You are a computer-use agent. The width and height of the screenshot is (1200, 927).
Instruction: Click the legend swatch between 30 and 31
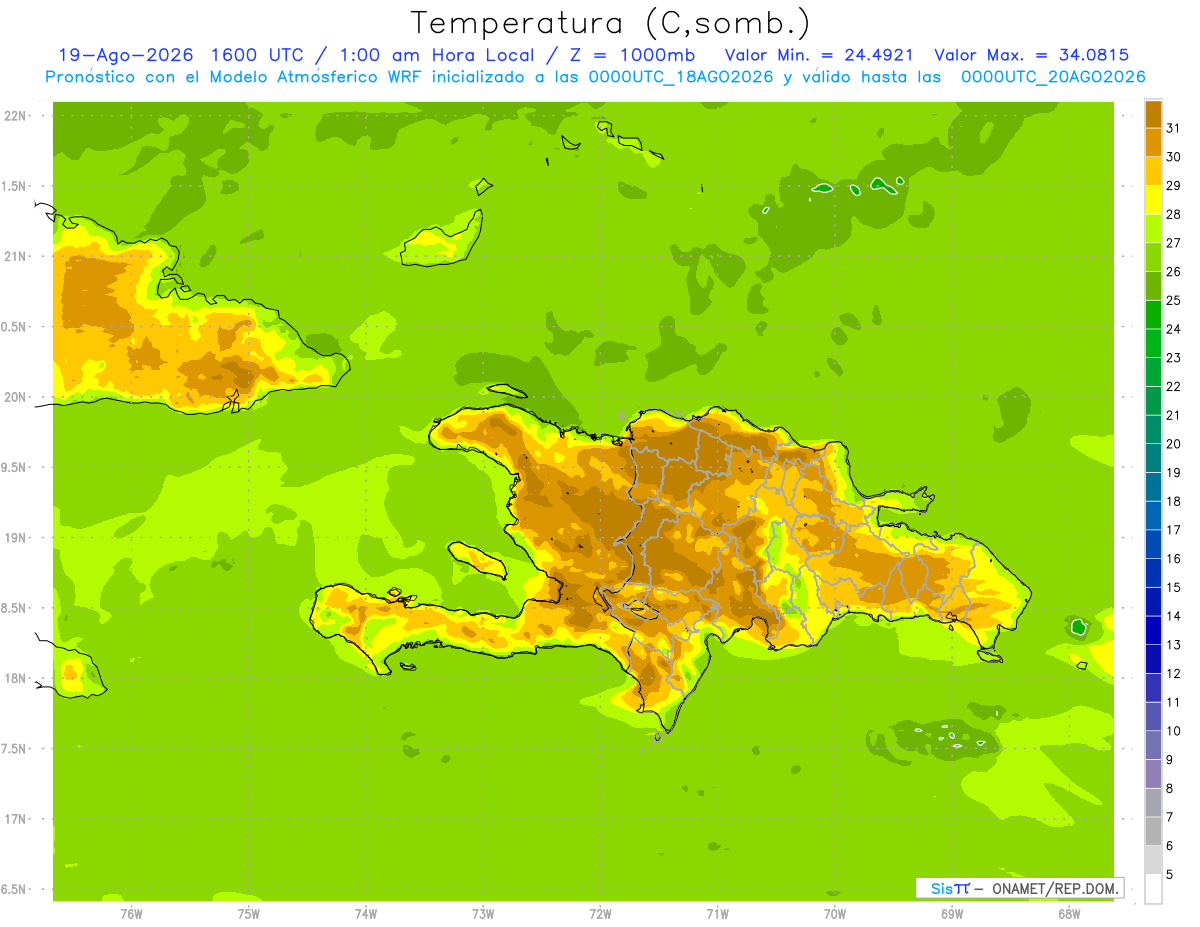[x=1153, y=143]
